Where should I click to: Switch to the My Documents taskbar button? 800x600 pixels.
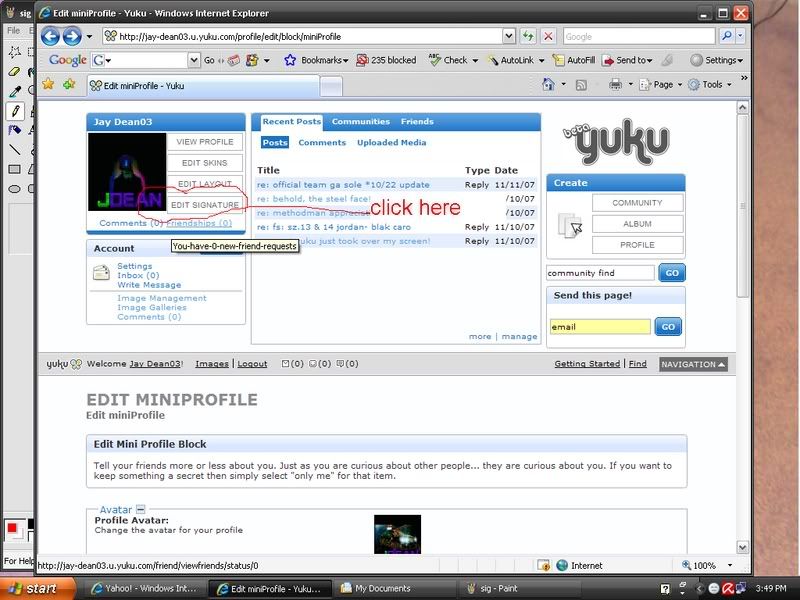tap(394, 589)
